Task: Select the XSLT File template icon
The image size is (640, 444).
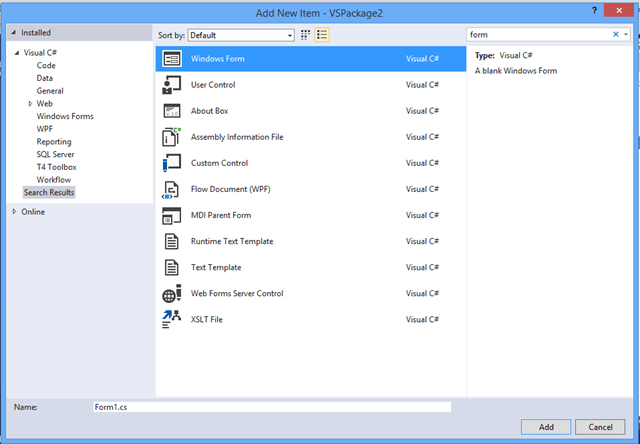Action: tap(171, 320)
